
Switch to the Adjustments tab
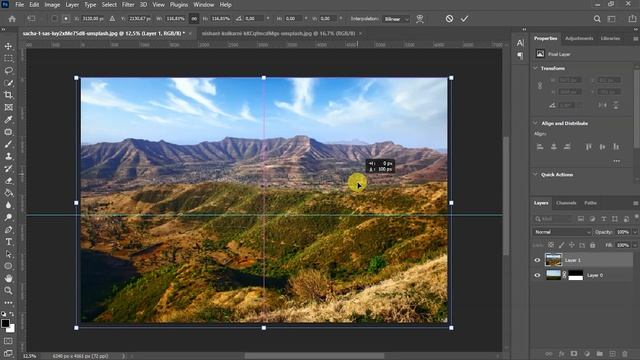579,38
